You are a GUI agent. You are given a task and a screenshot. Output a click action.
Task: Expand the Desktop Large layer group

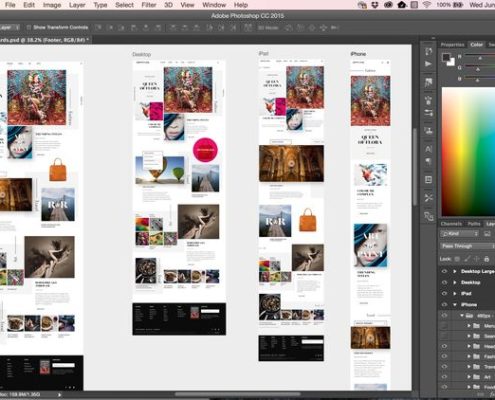click(455, 271)
